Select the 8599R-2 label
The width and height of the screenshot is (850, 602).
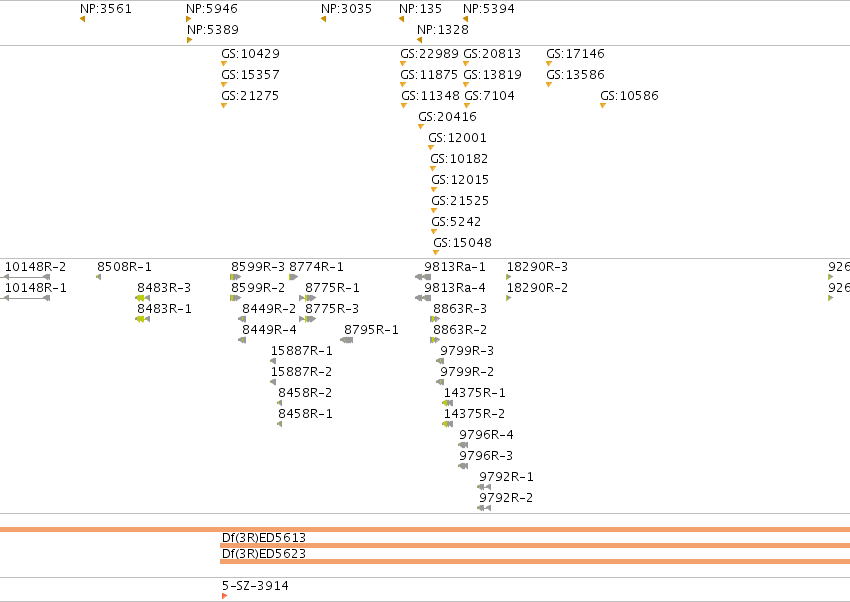tap(258, 288)
